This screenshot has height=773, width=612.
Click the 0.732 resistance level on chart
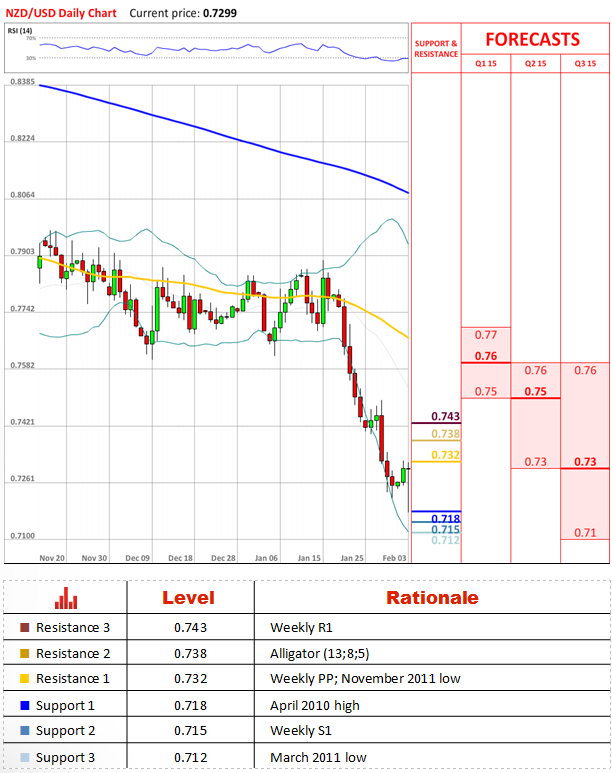pos(445,455)
